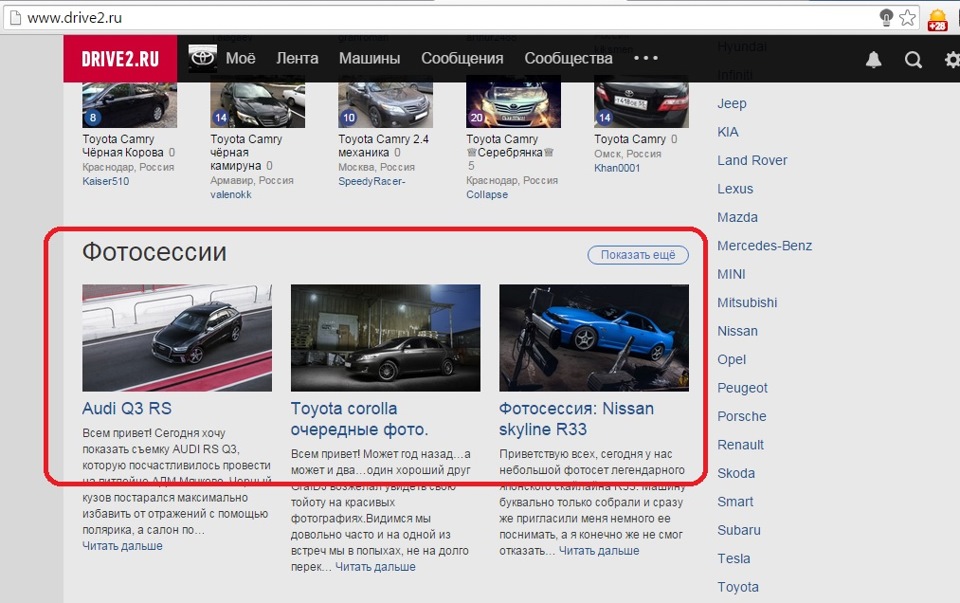The width and height of the screenshot is (960, 603).
Task: Open the notifications bell icon
Action: [x=874, y=59]
